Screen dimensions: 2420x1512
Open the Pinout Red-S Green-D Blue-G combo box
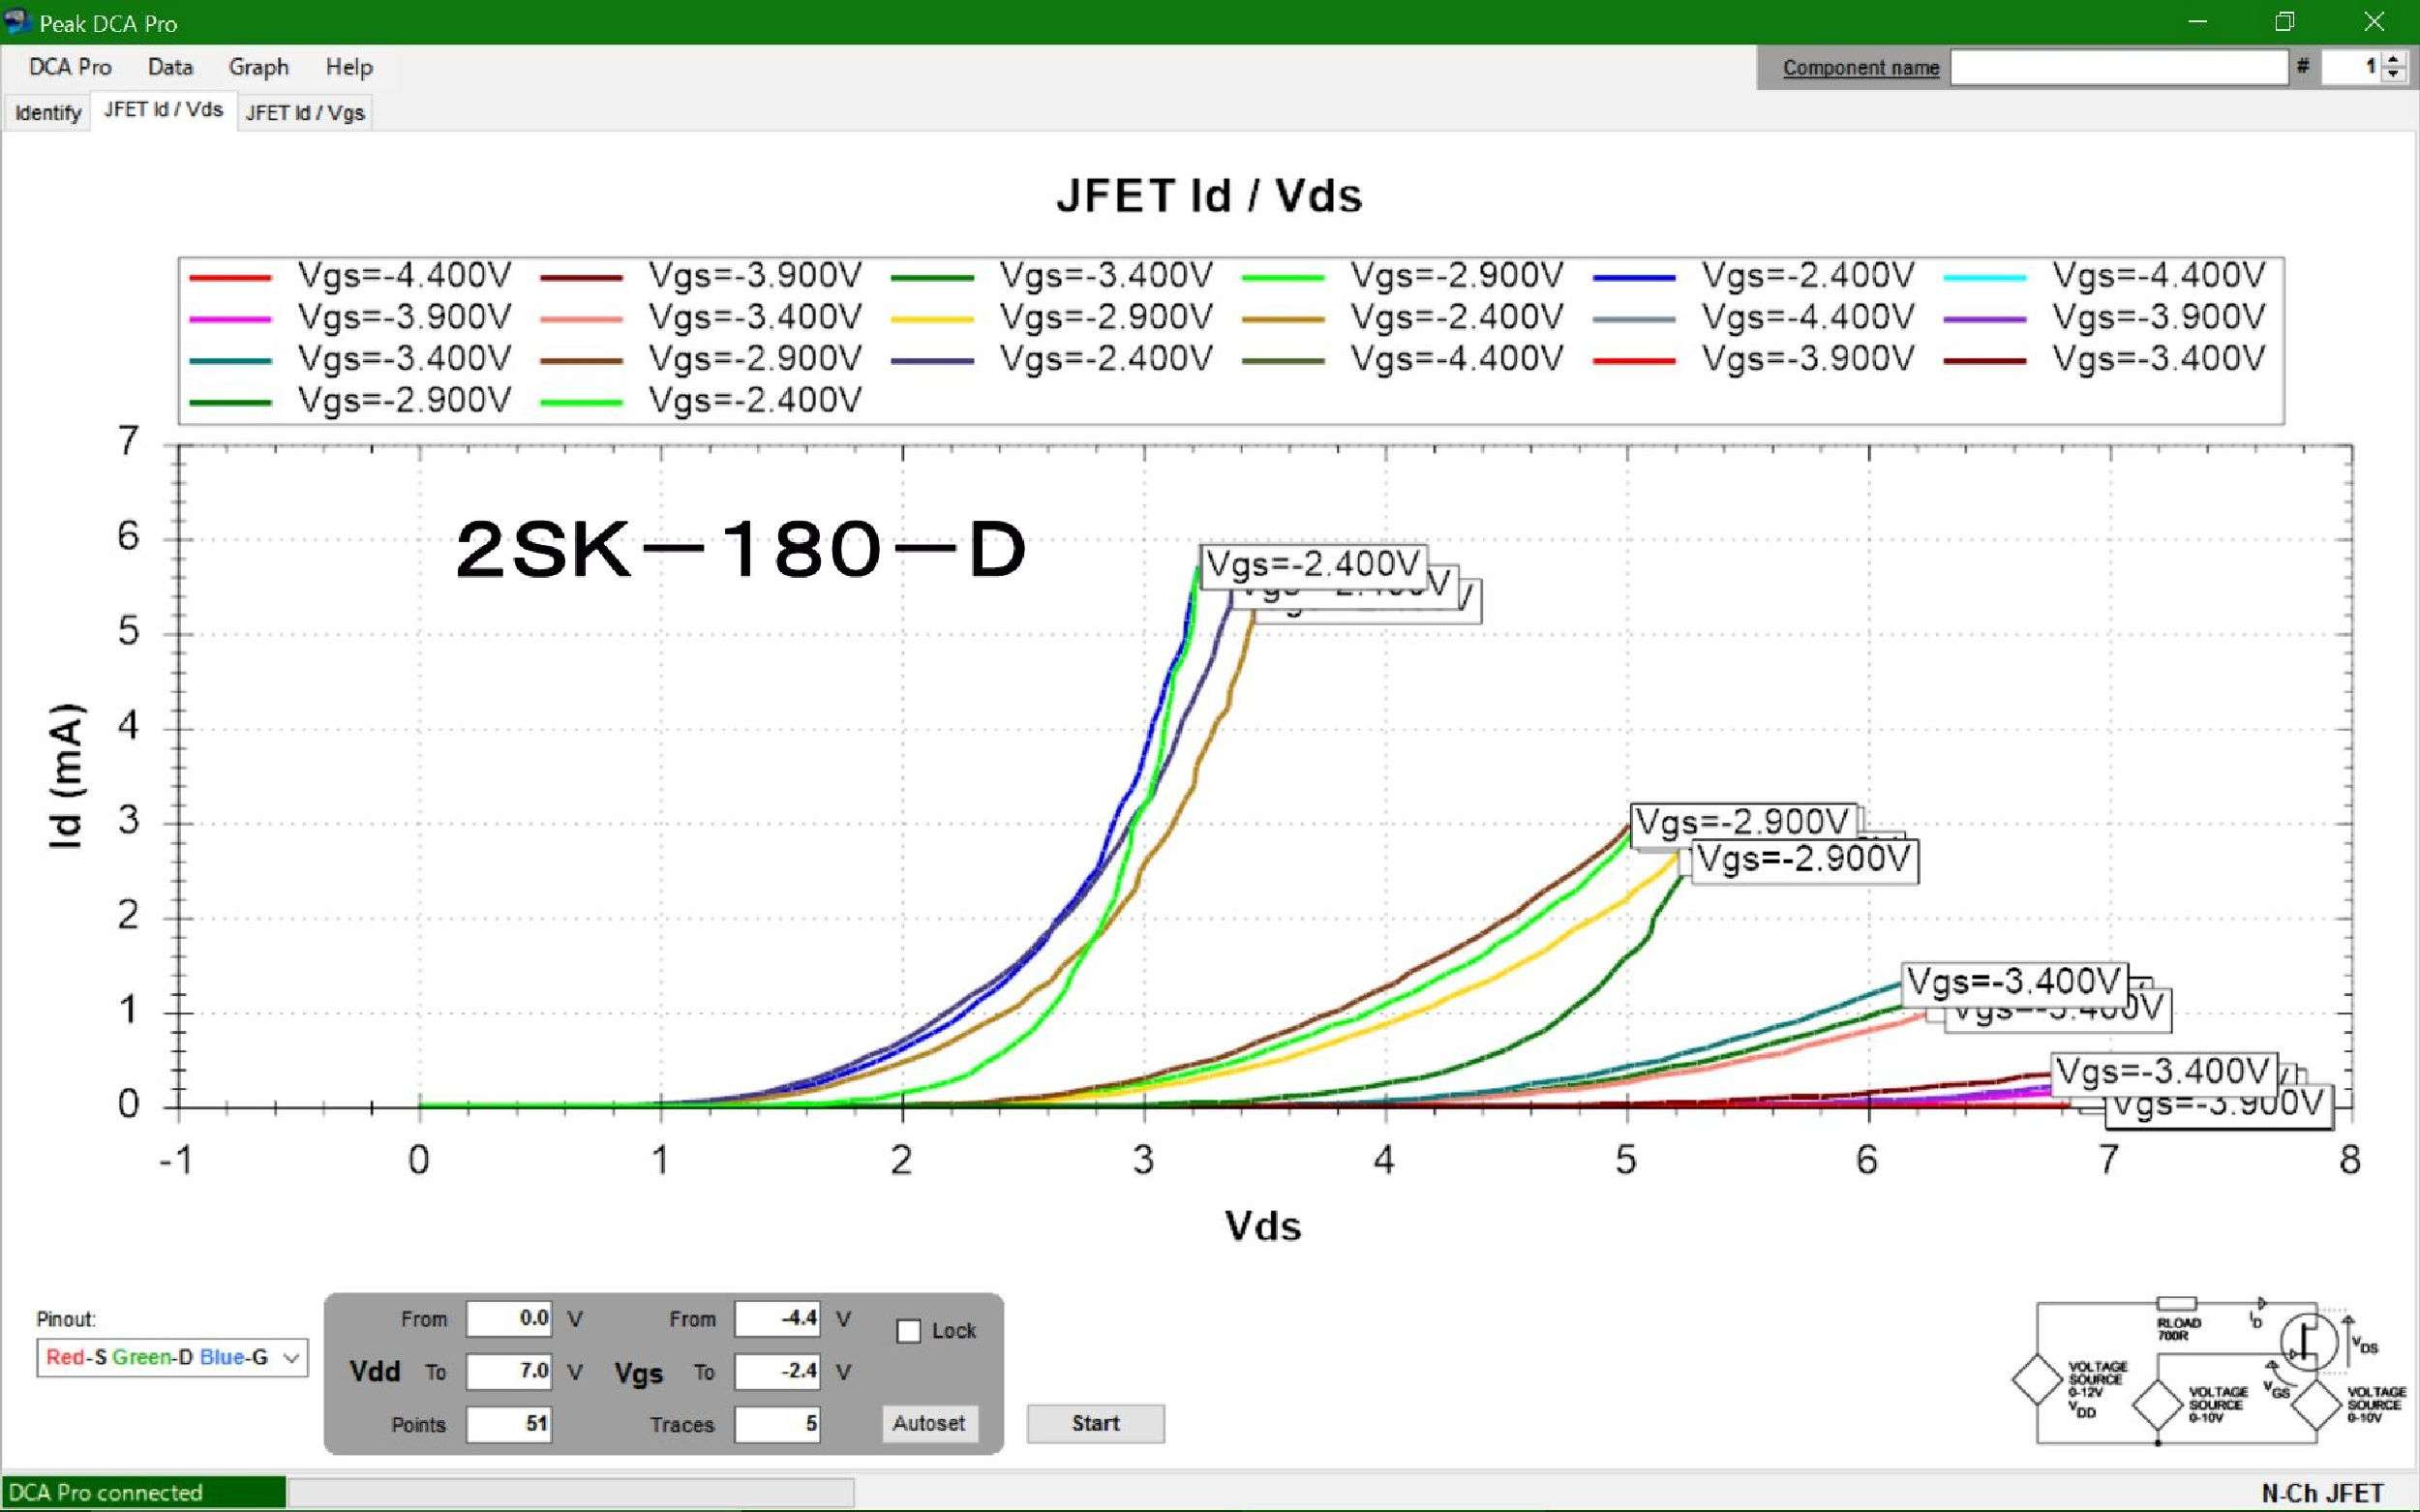(160, 1358)
